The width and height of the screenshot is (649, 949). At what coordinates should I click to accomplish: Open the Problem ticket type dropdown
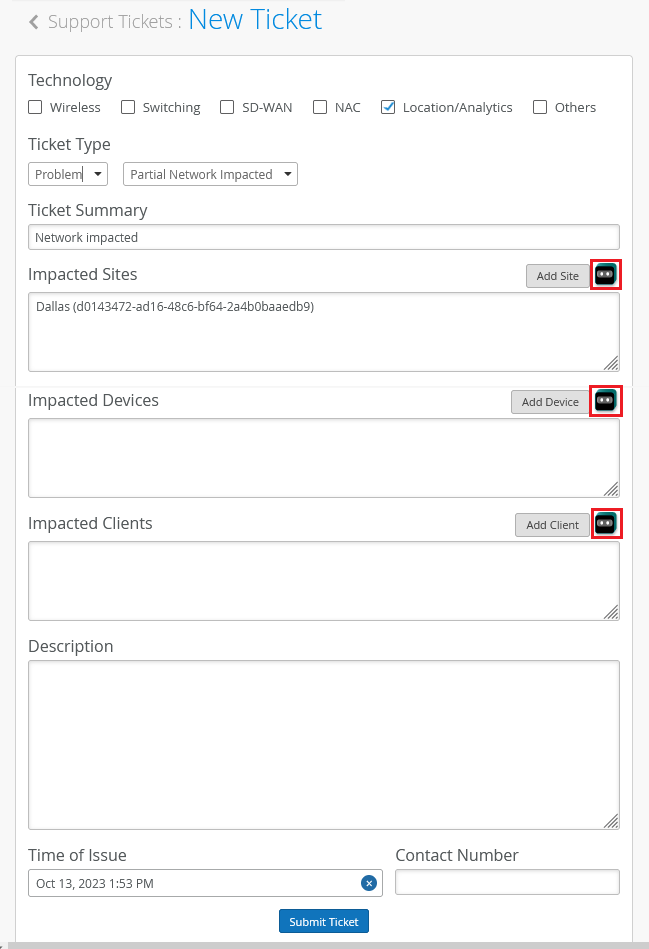click(x=68, y=174)
